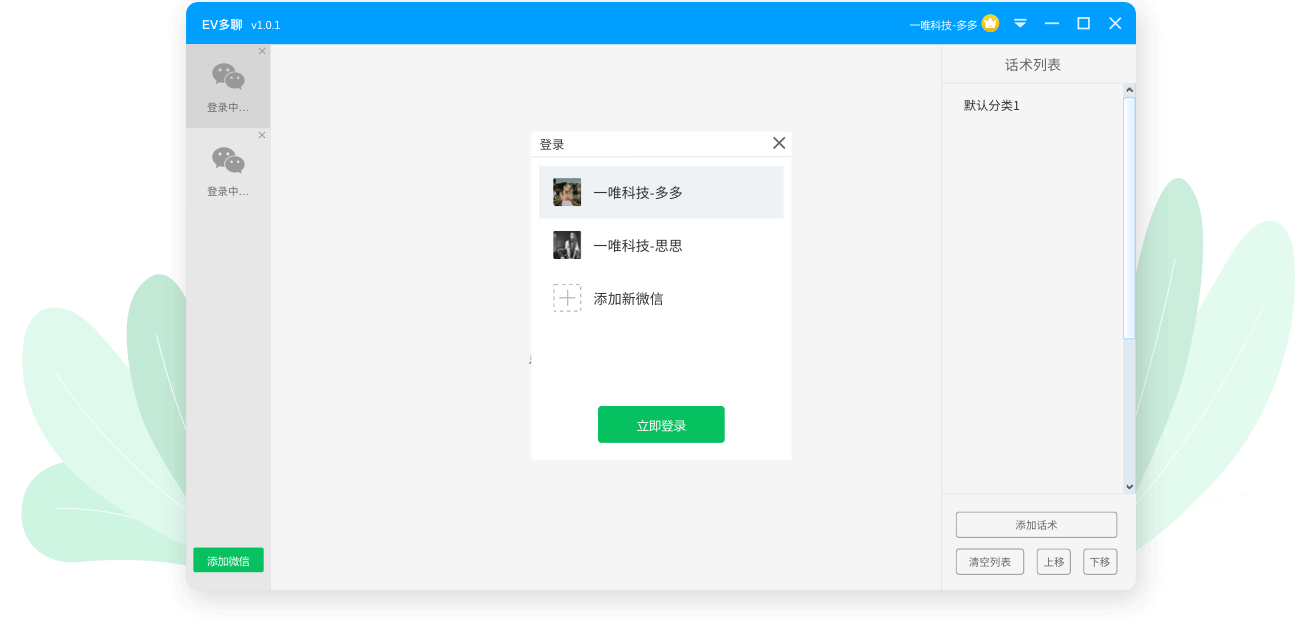Select the first 登录中 WeChat account icon
This screenshot has height=620, width=1308.
228,78
